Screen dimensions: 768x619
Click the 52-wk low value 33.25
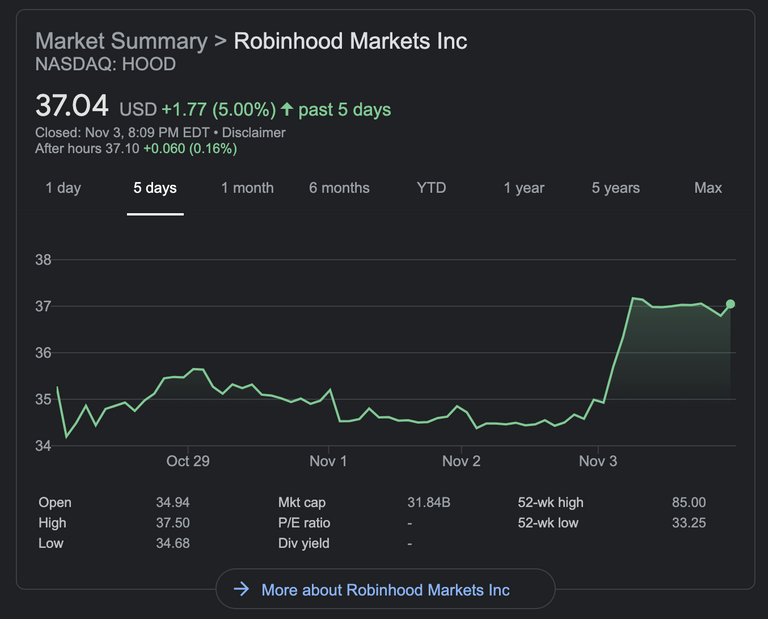click(x=689, y=523)
